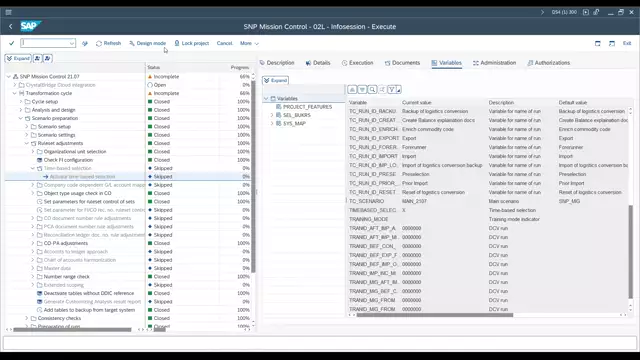Select TIMEBASED_SELEC variable cell

pyautogui.click(x=372, y=210)
